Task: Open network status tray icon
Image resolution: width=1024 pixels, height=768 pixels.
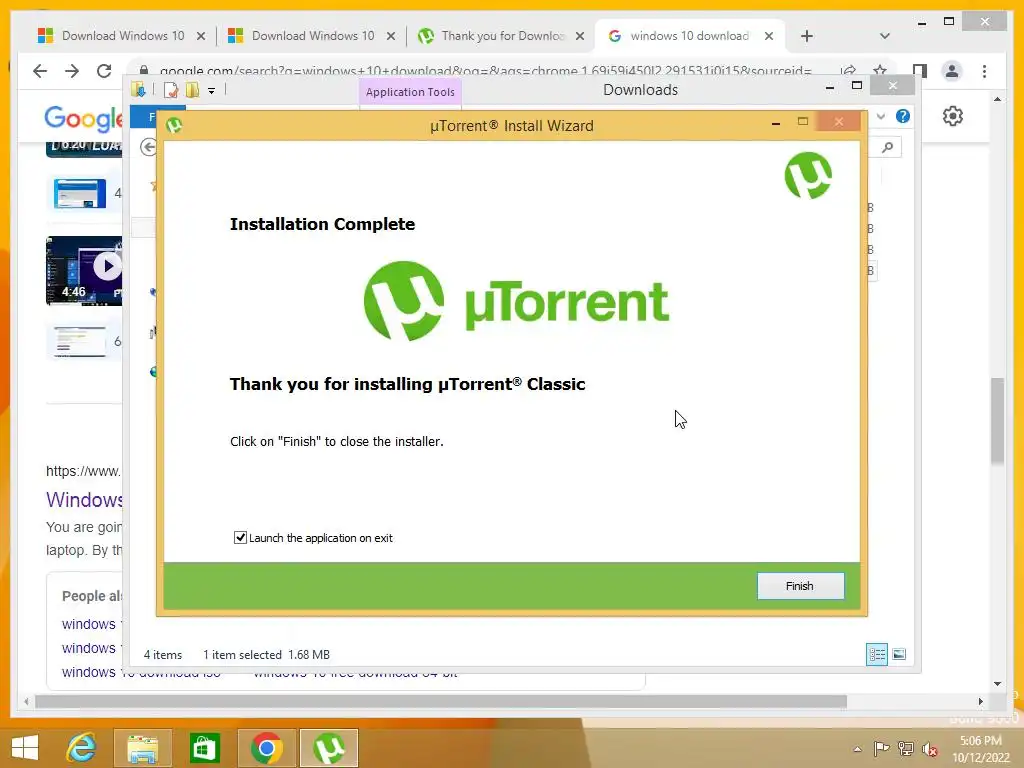Action: (906, 749)
